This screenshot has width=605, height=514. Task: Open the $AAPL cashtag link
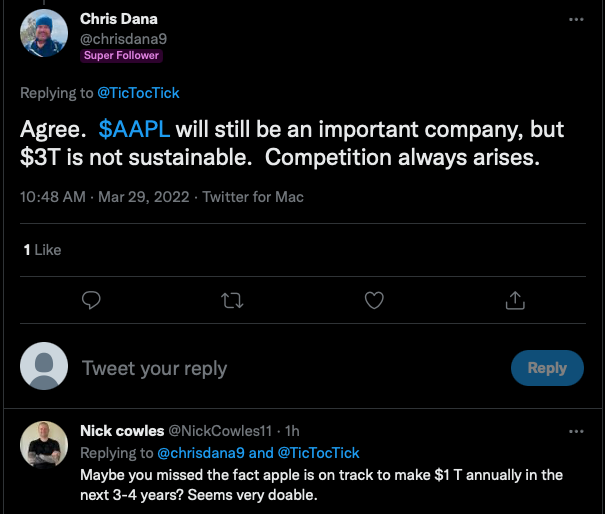pyautogui.click(x=134, y=130)
